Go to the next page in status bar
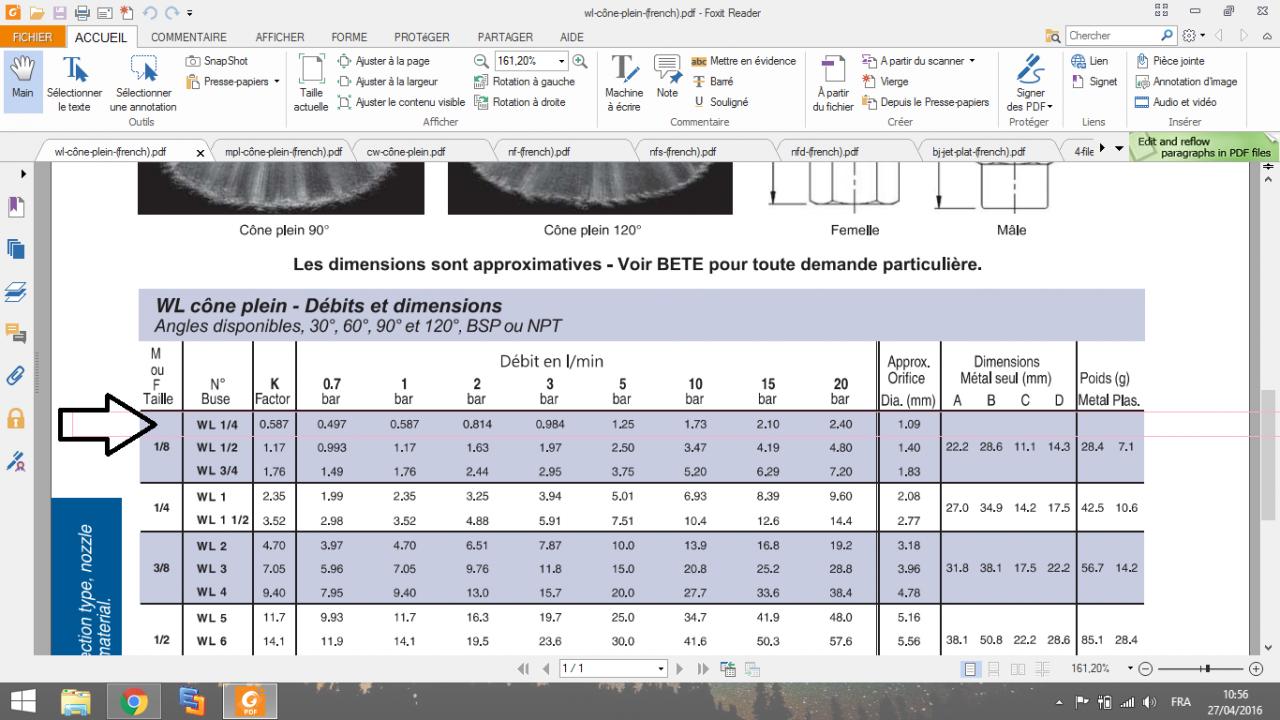Screen dimensions: 1280x720 pos(682,669)
